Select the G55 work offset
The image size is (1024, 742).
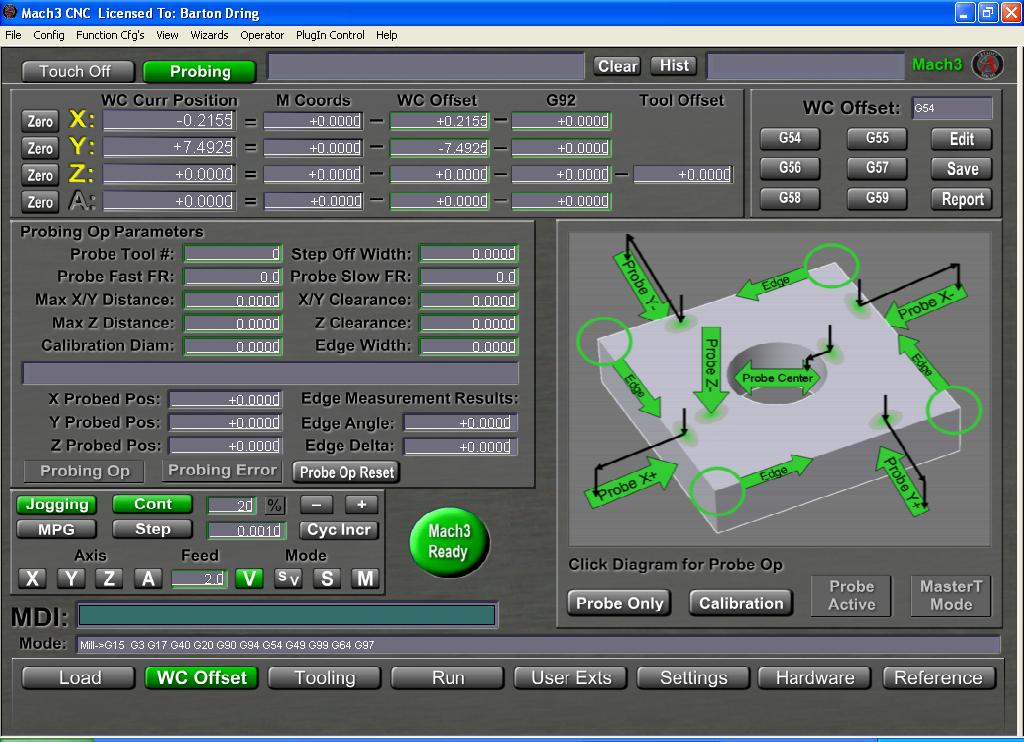[x=876, y=138]
